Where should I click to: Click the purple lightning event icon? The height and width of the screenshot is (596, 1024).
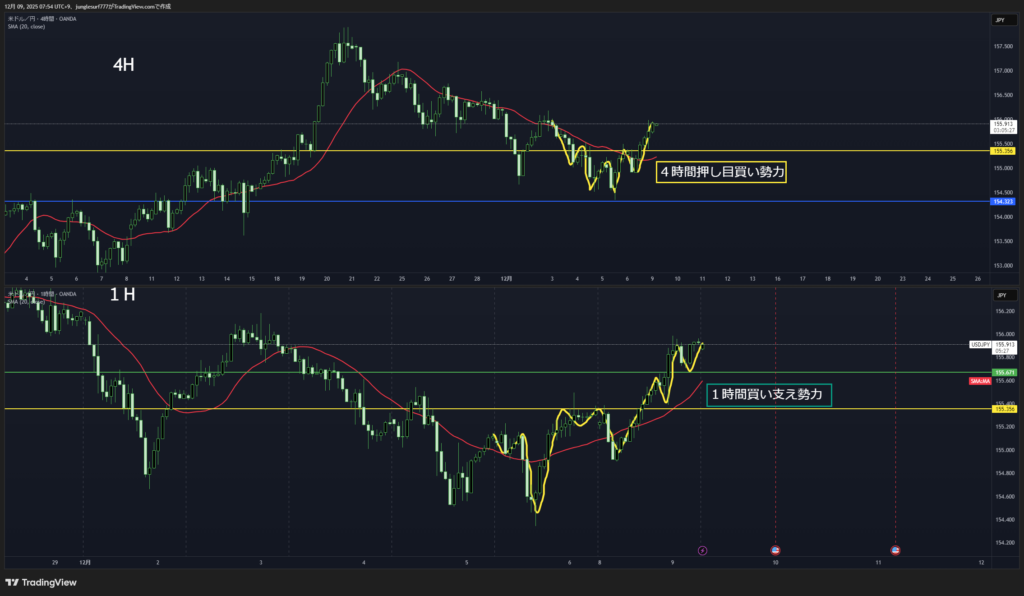pyautogui.click(x=702, y=550)
